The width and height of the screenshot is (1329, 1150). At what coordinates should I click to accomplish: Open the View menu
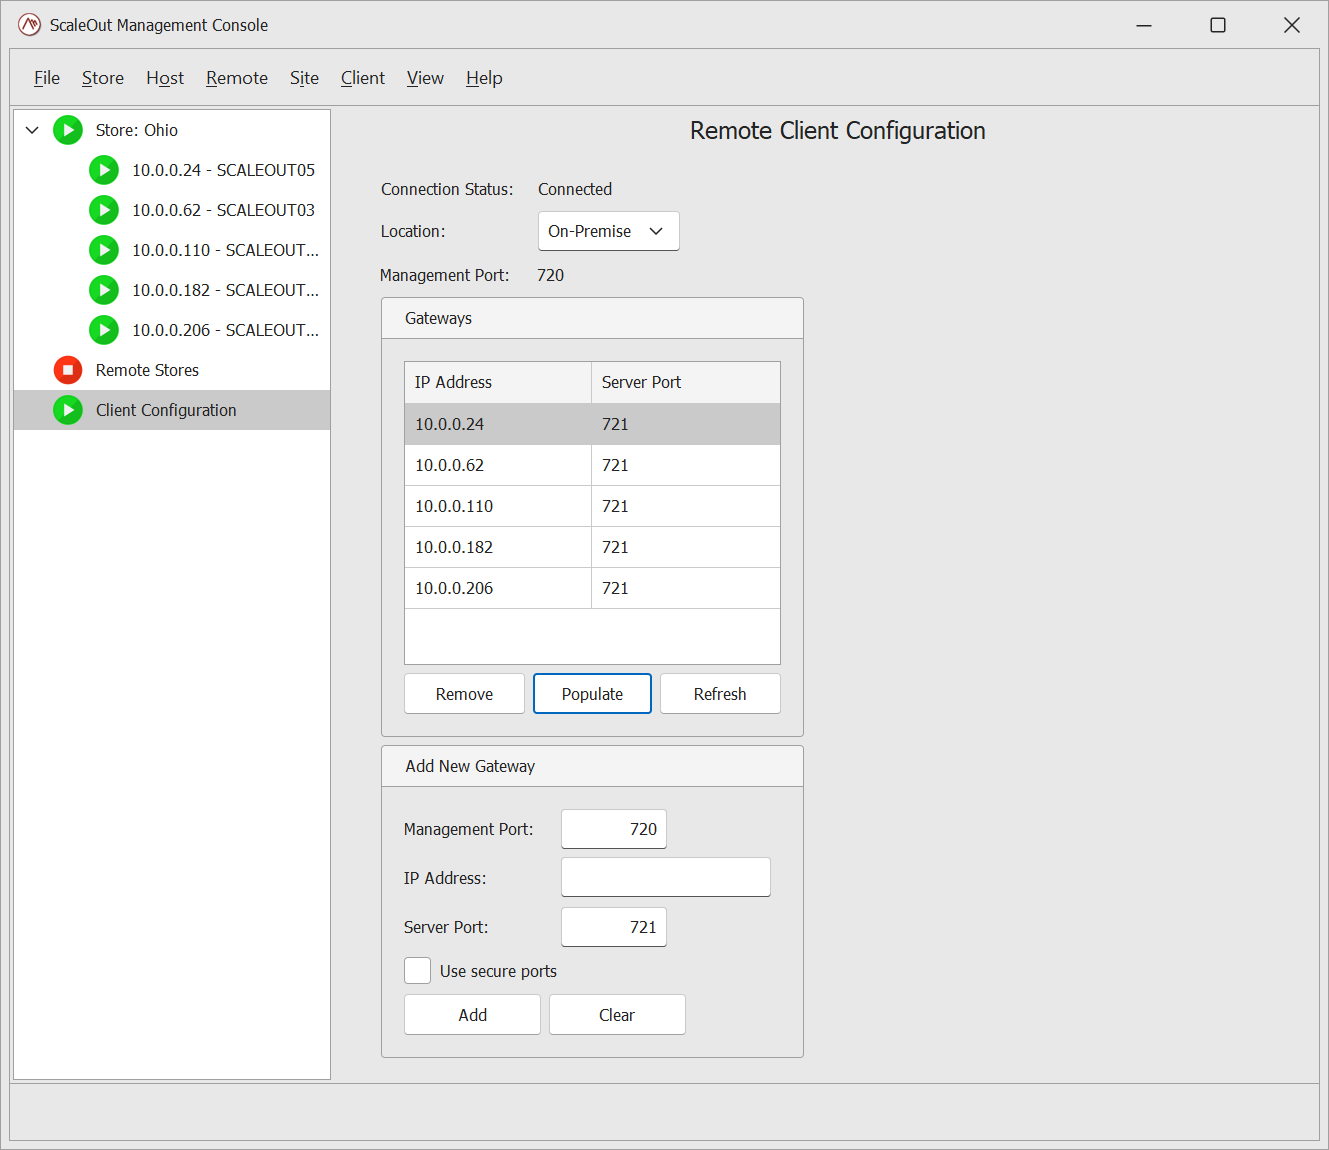point(425,78)
